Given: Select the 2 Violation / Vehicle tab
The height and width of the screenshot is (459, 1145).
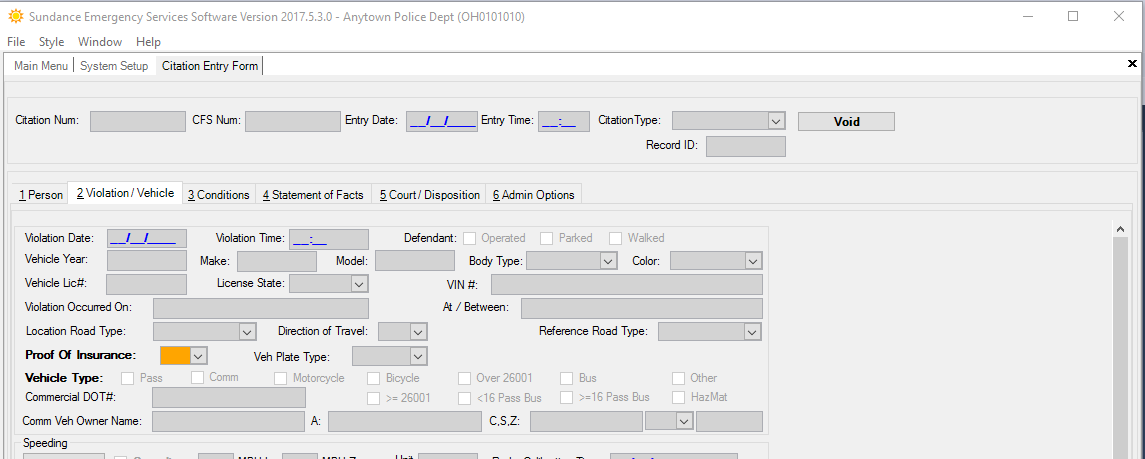Looking at the screenshot, I should click(125, 193).
